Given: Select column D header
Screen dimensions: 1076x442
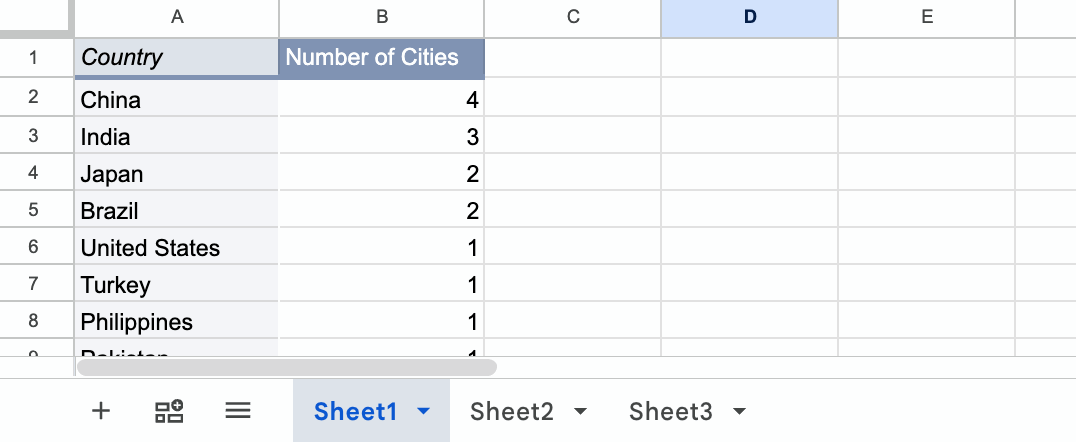Looking at the screenshot, I should pos(749,18).
